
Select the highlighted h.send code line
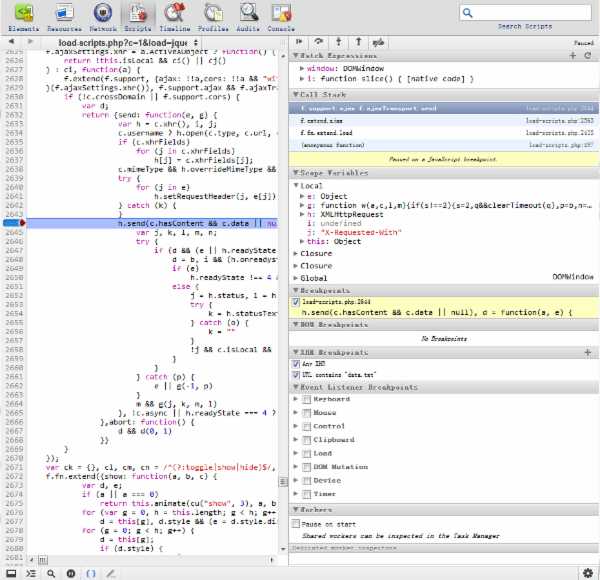click(x=152, y=223)
